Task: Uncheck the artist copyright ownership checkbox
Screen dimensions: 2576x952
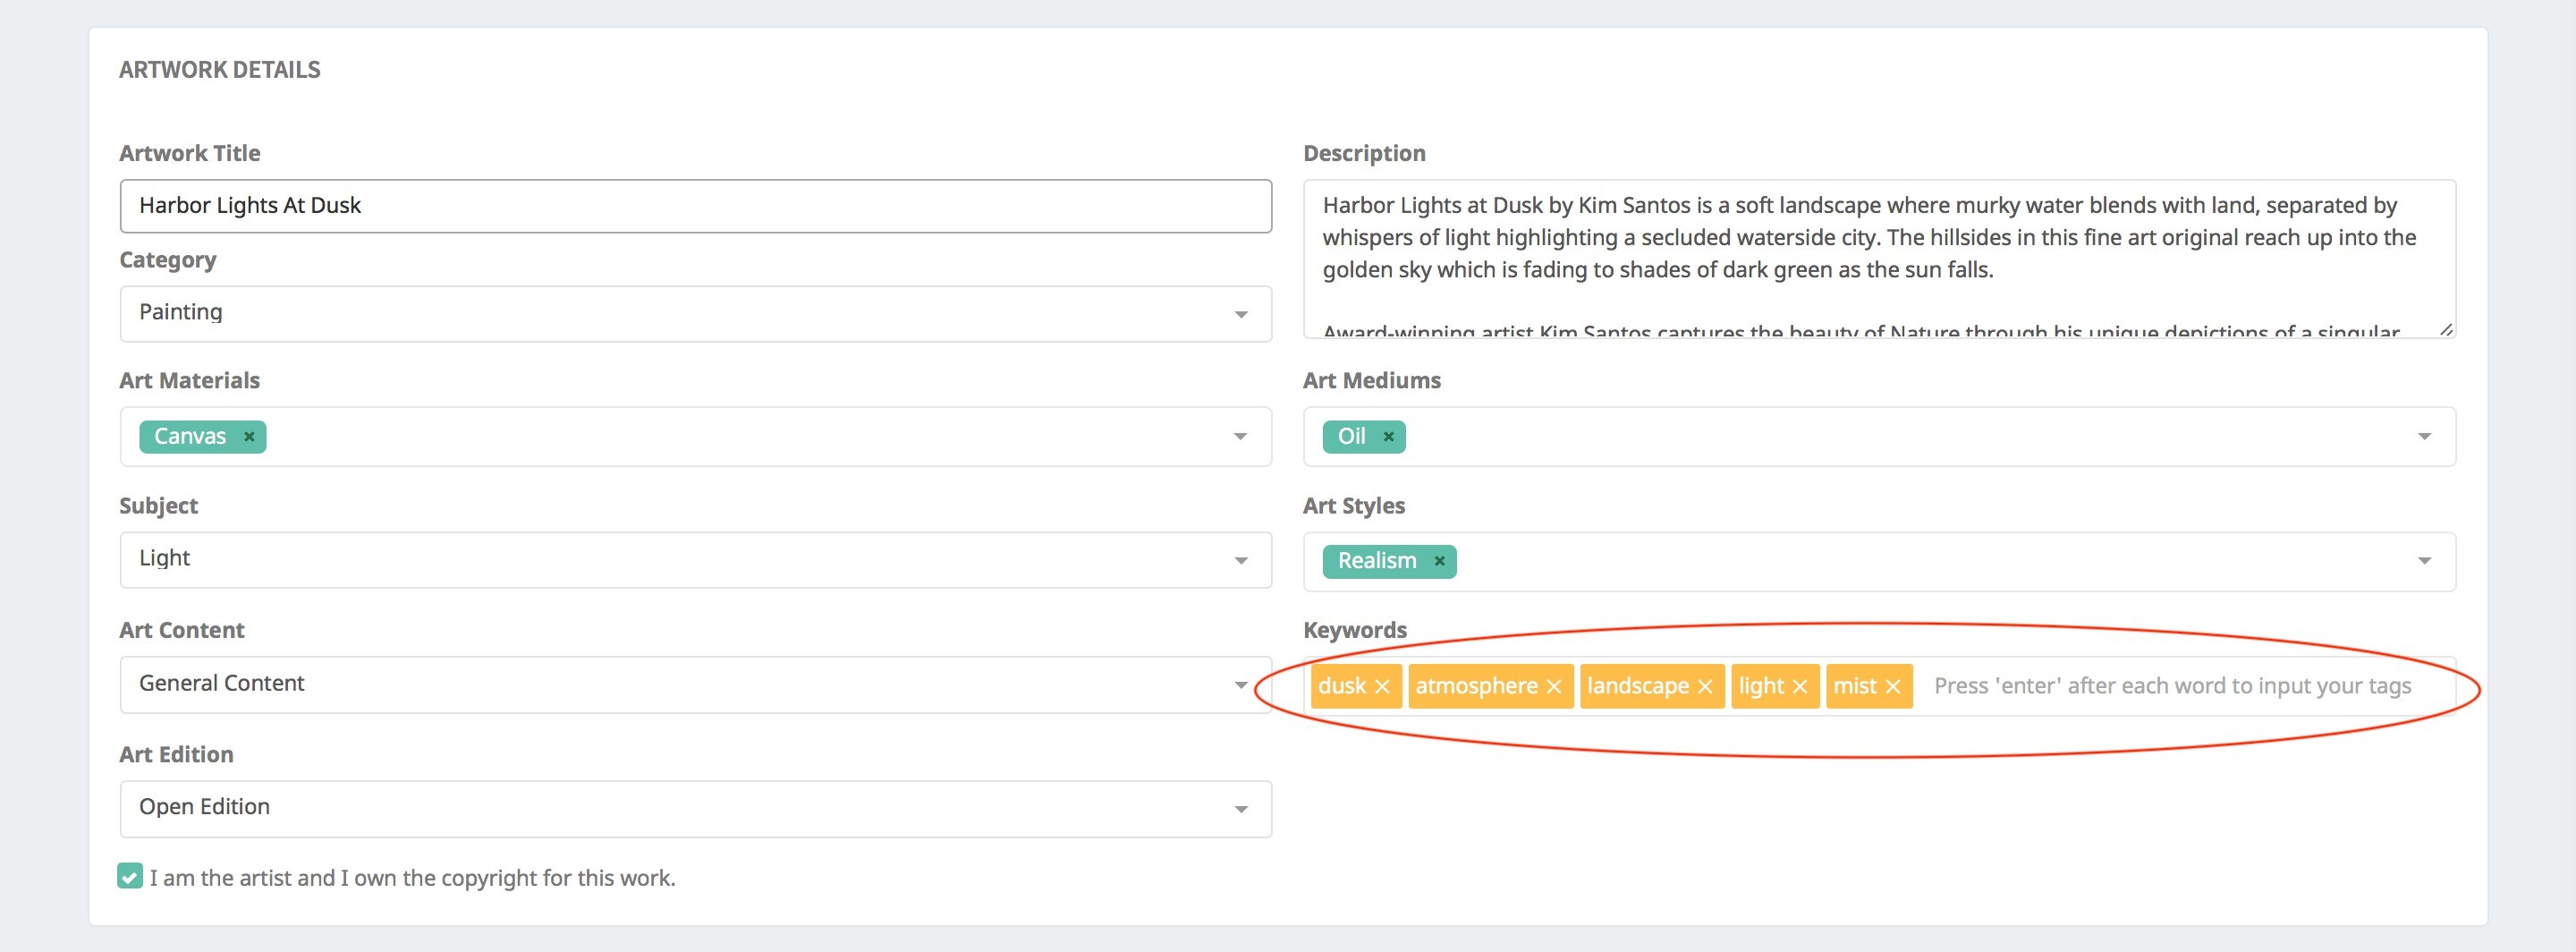Action: 130,876
